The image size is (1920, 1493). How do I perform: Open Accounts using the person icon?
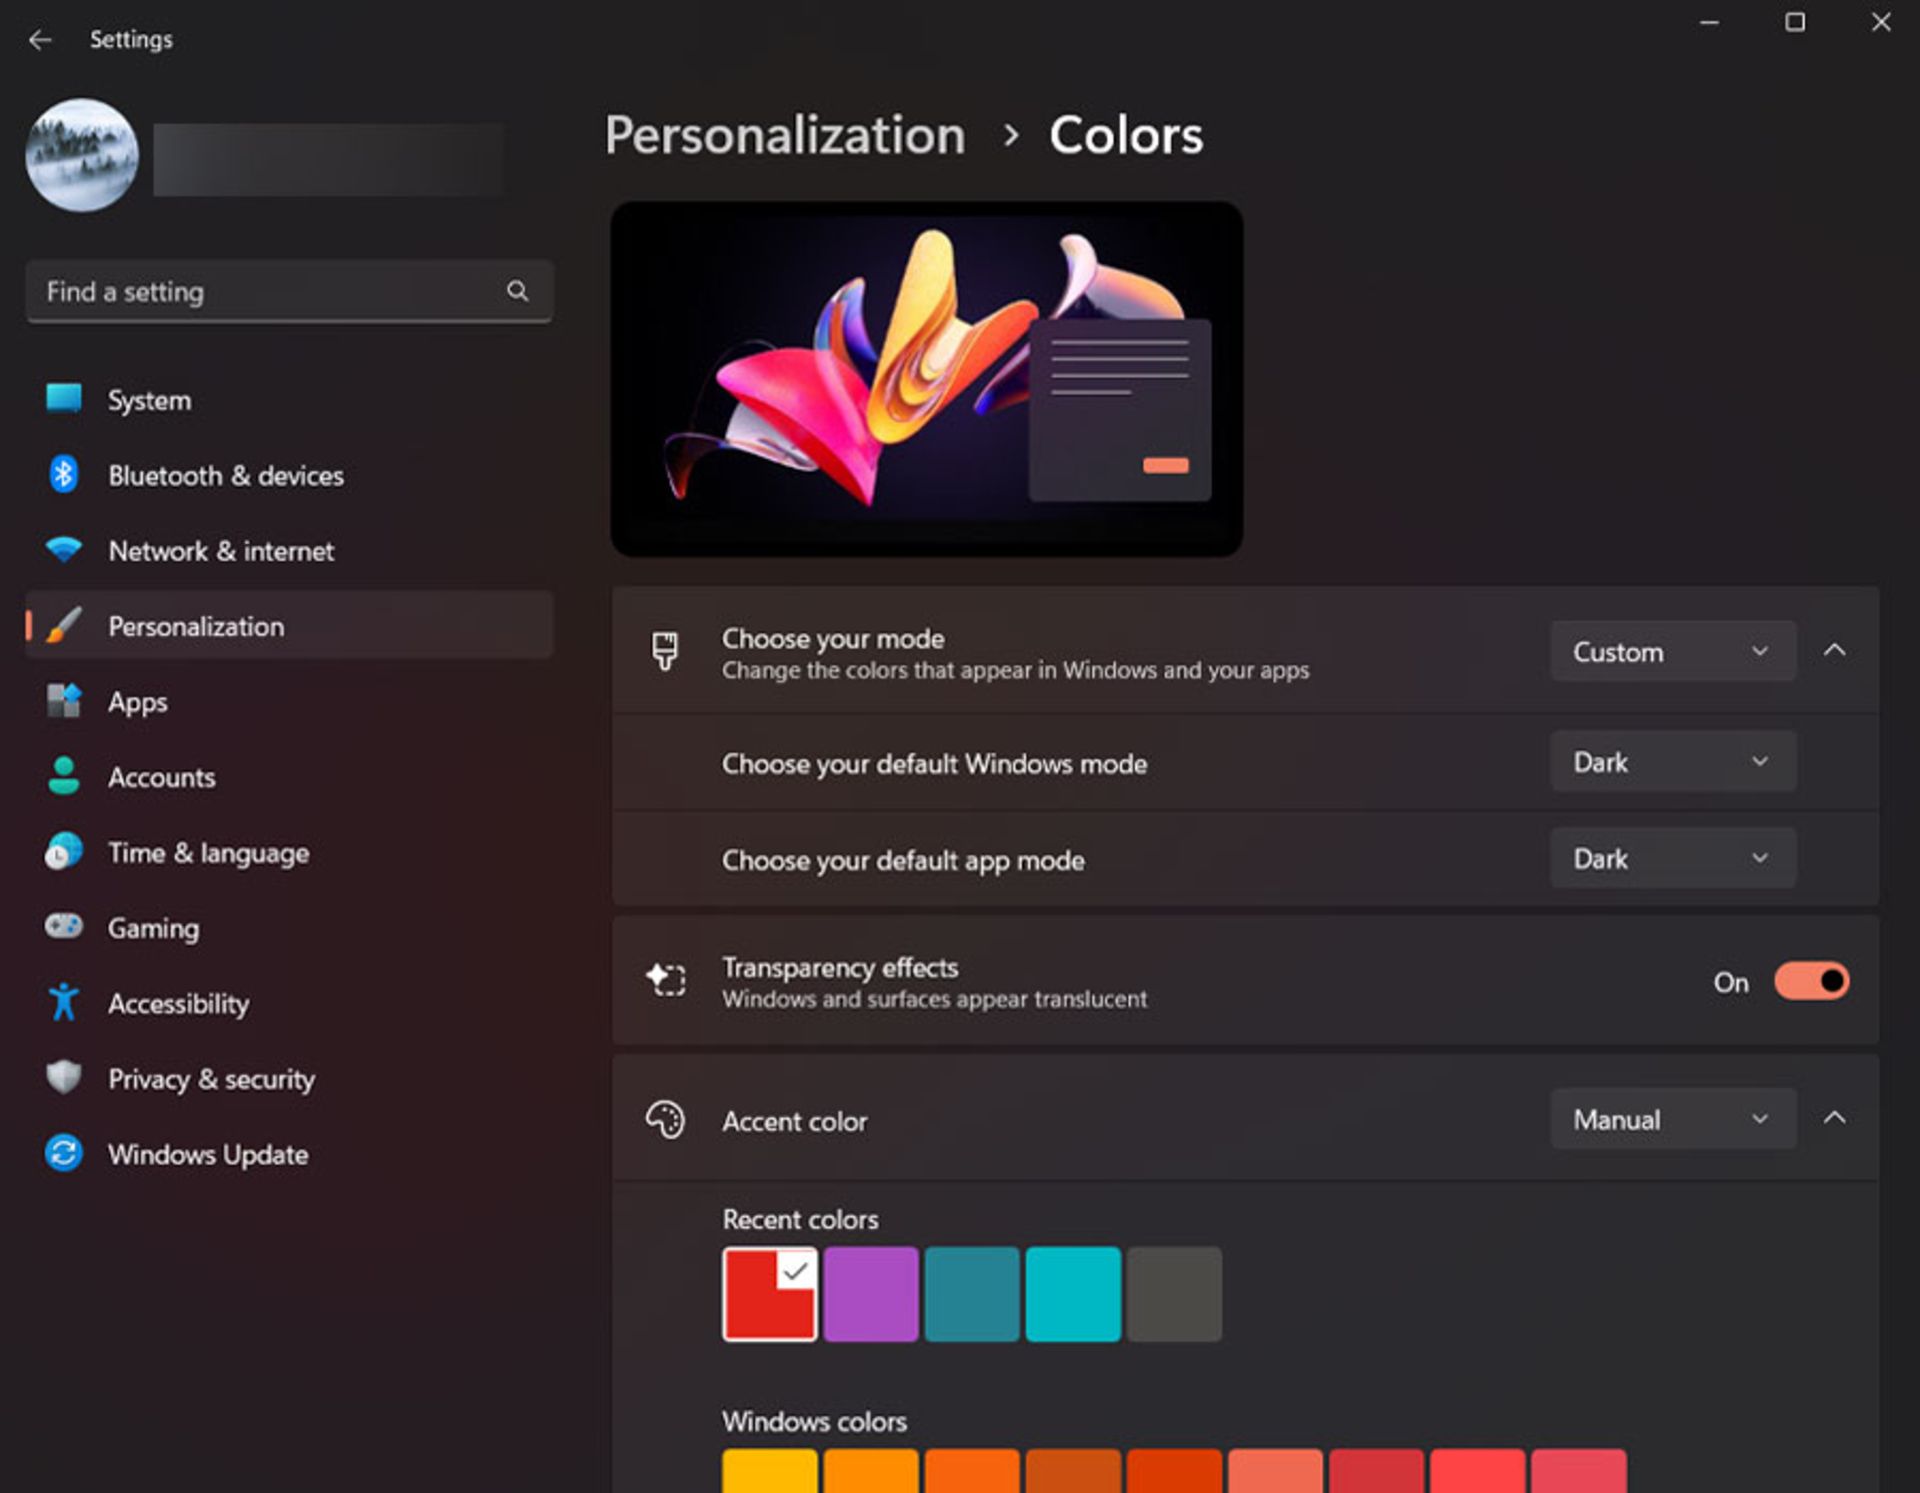click(63, 777)
